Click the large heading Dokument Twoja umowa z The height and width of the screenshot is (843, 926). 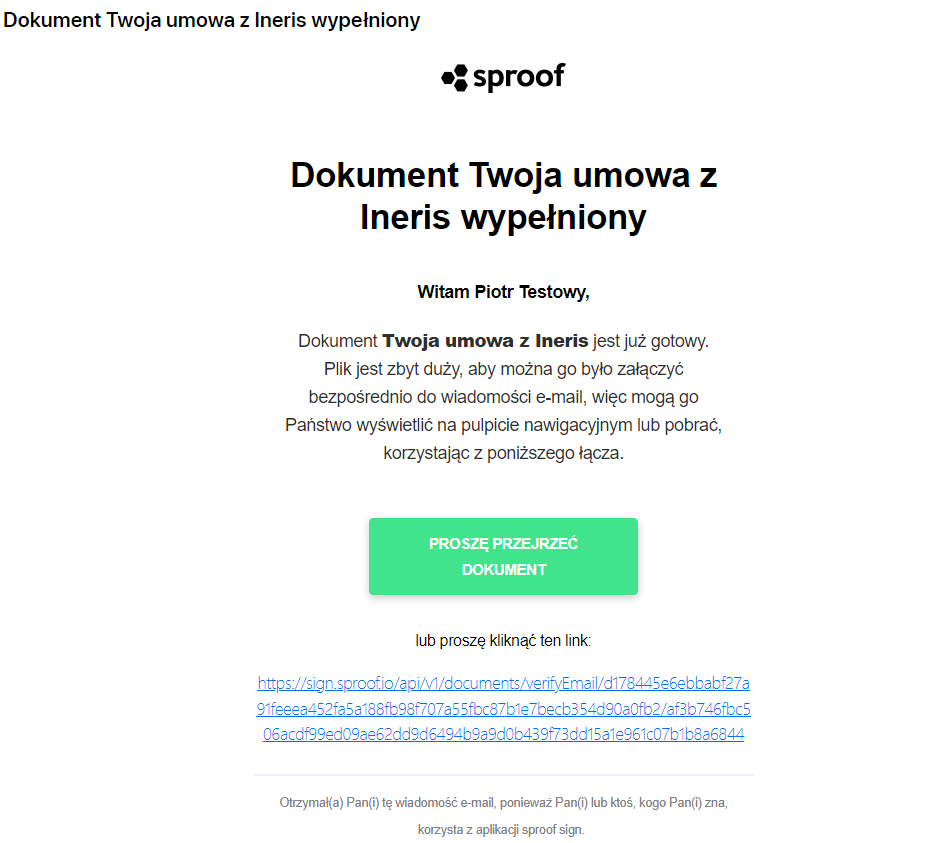[x=504, y=175]
